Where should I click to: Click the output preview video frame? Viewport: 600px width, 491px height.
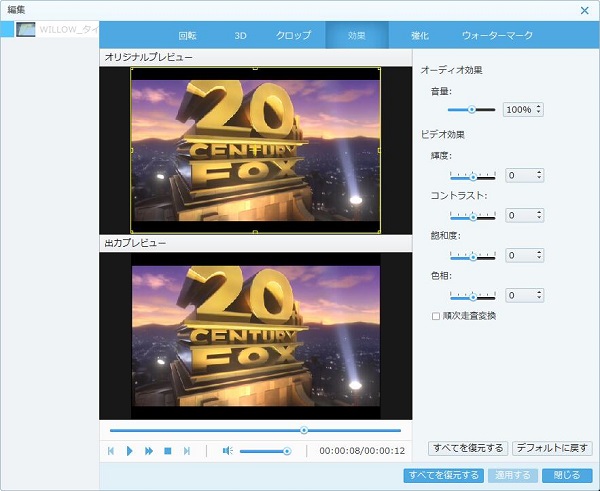pos(256,336)
